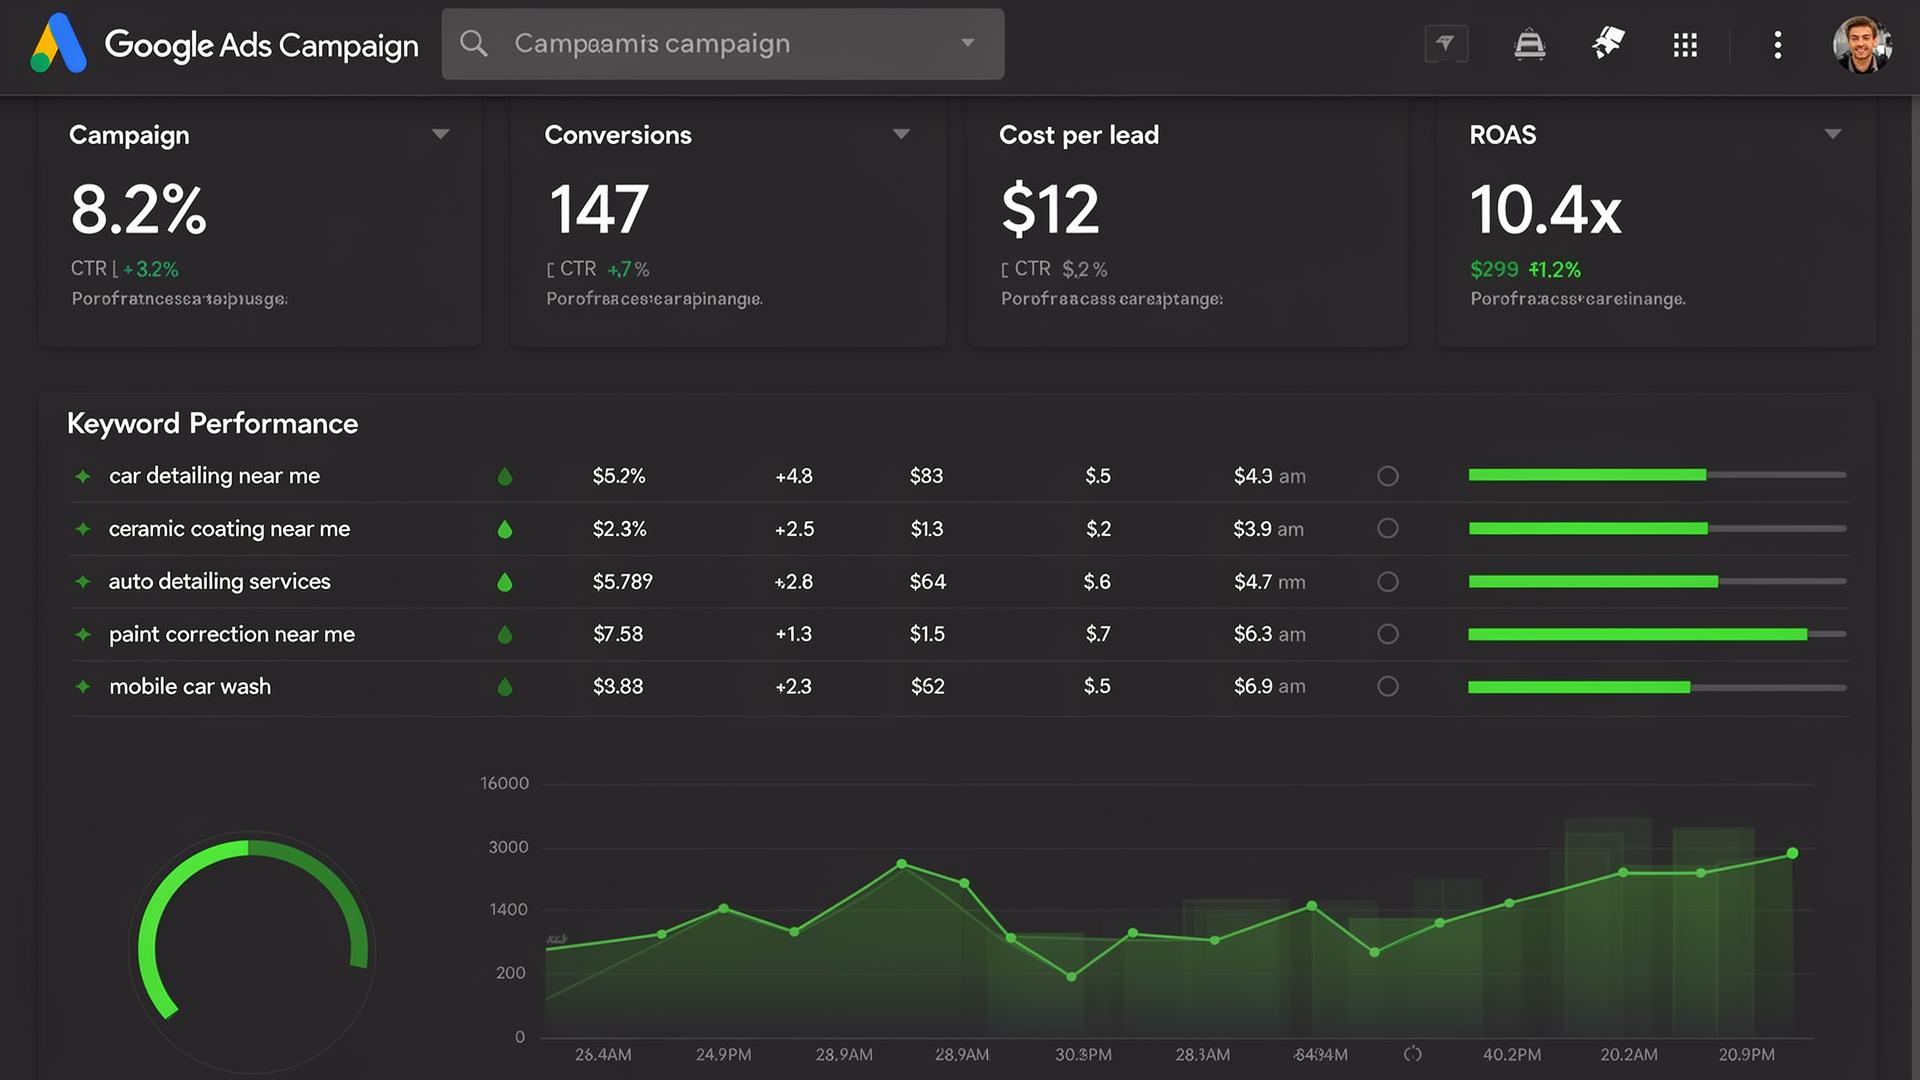Click the 10.4x ROAS value

[x=1545, y=210]
